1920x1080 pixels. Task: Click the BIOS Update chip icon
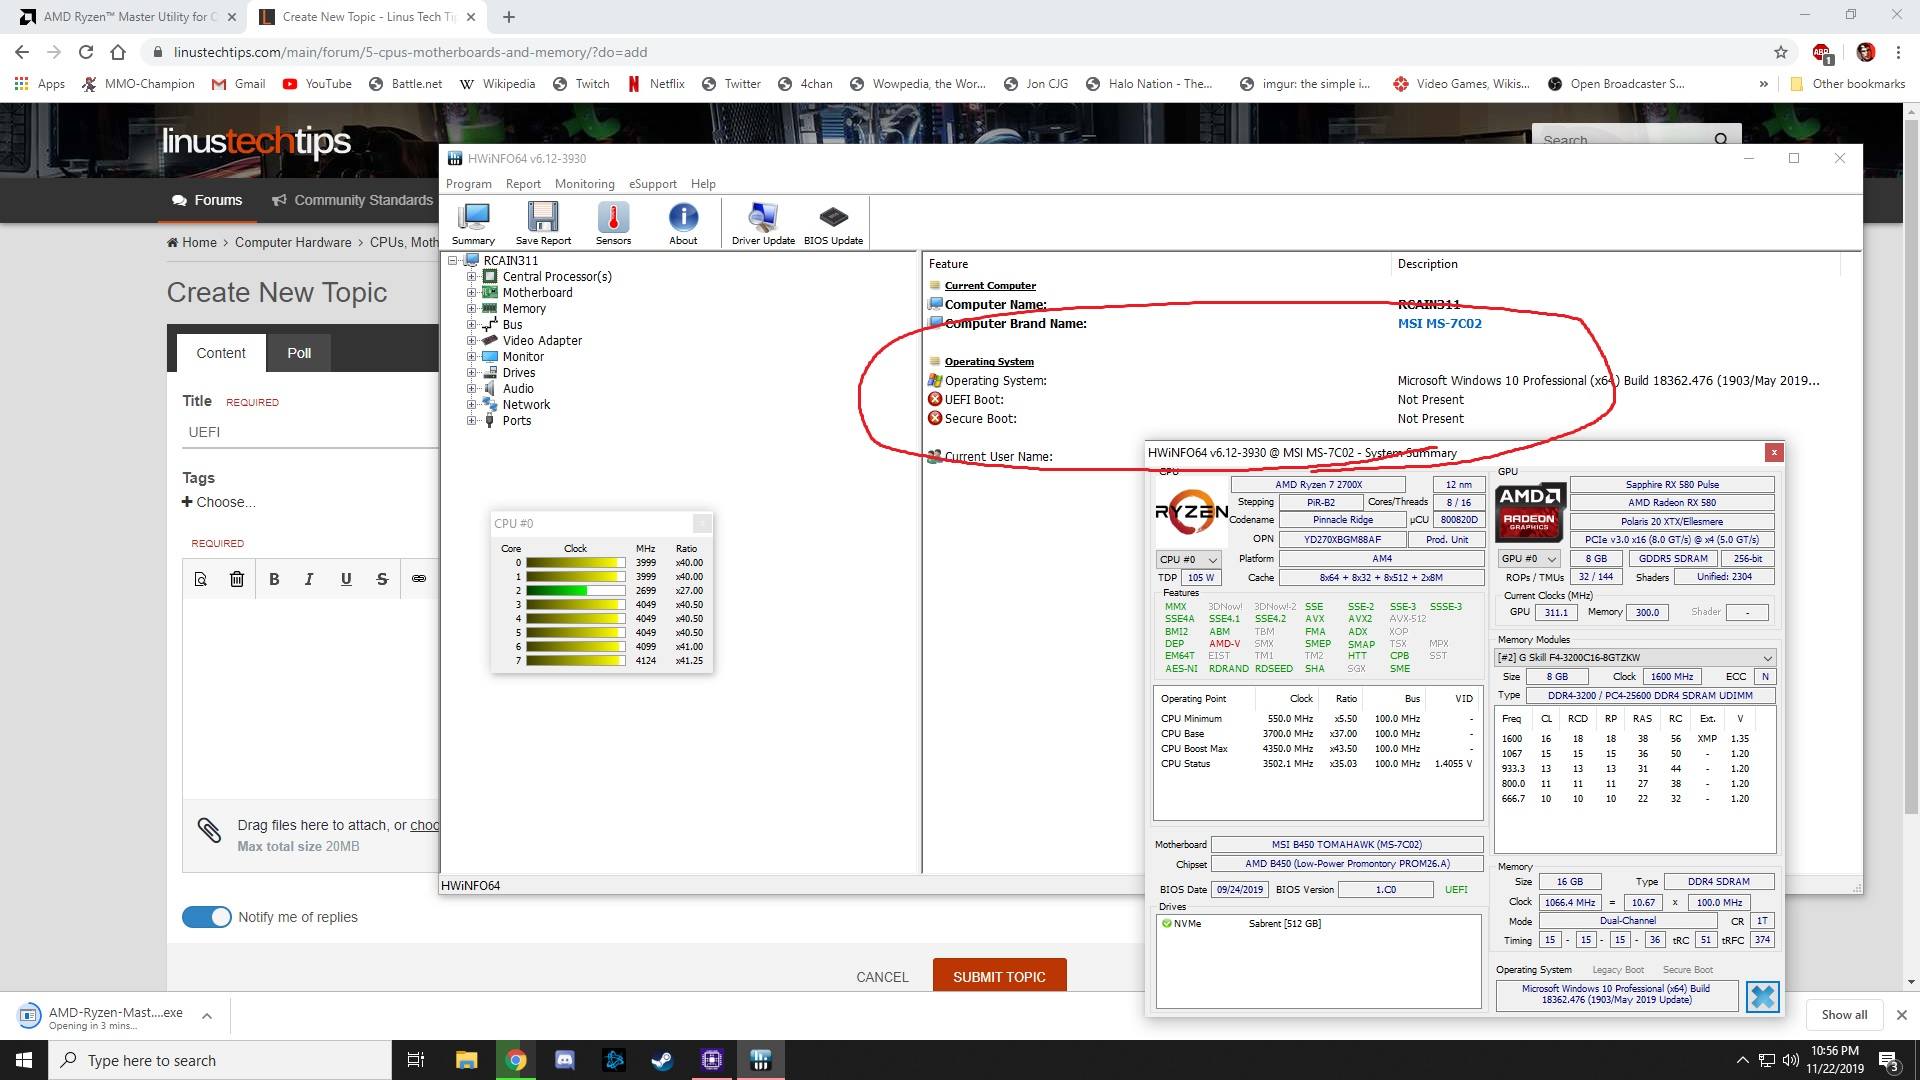833,223
